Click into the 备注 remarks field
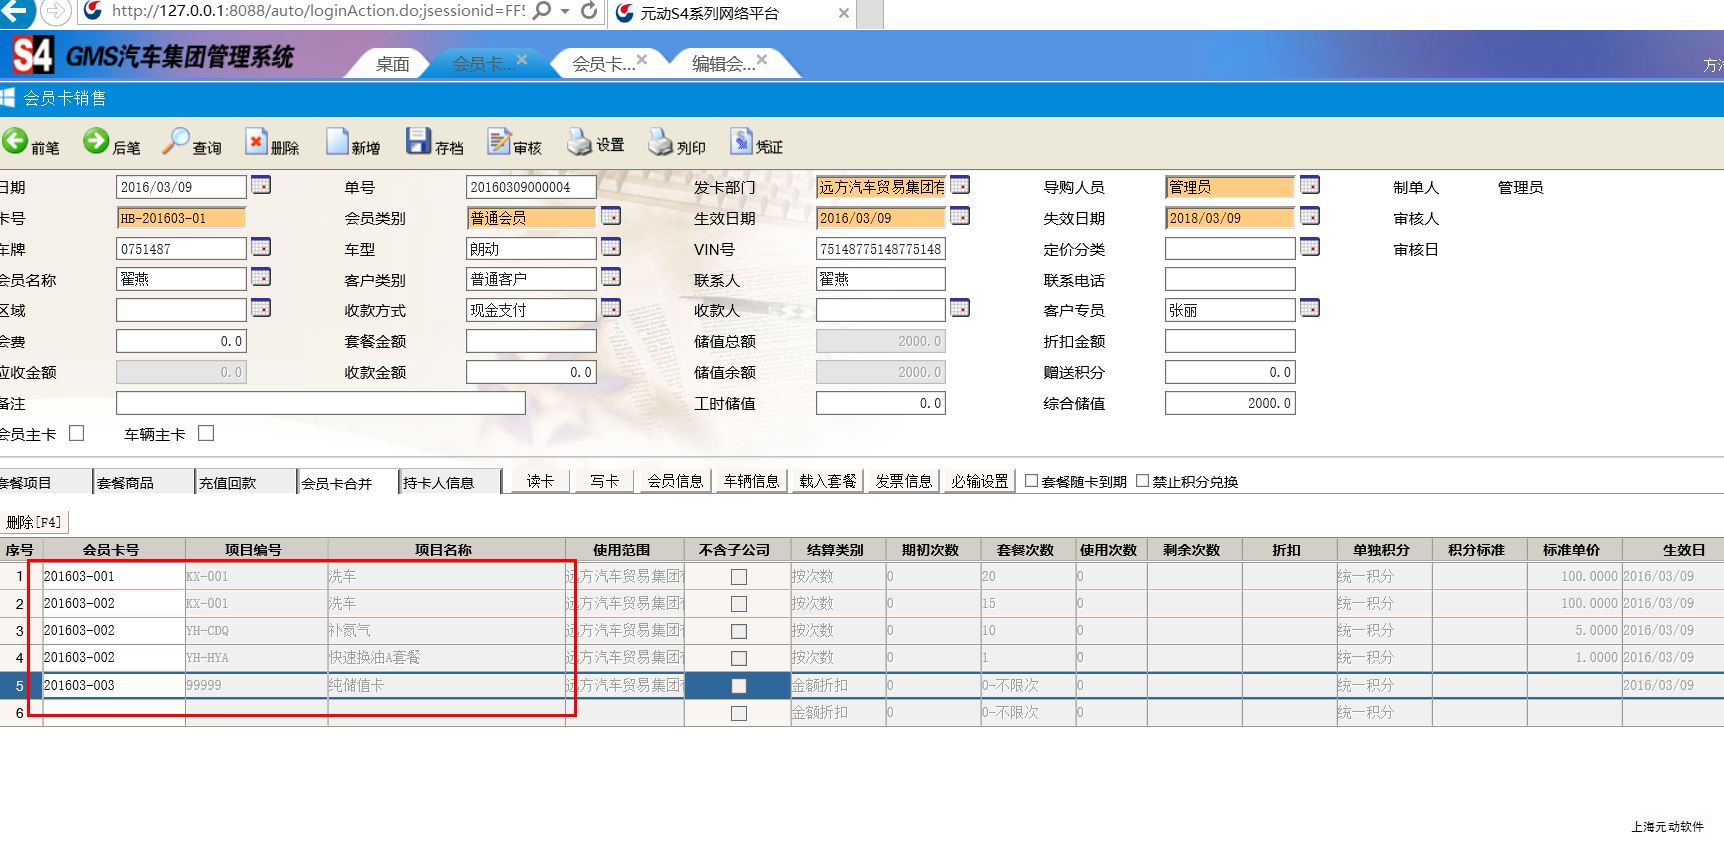This screenshot has width=1724, height=844. point(320,403)
